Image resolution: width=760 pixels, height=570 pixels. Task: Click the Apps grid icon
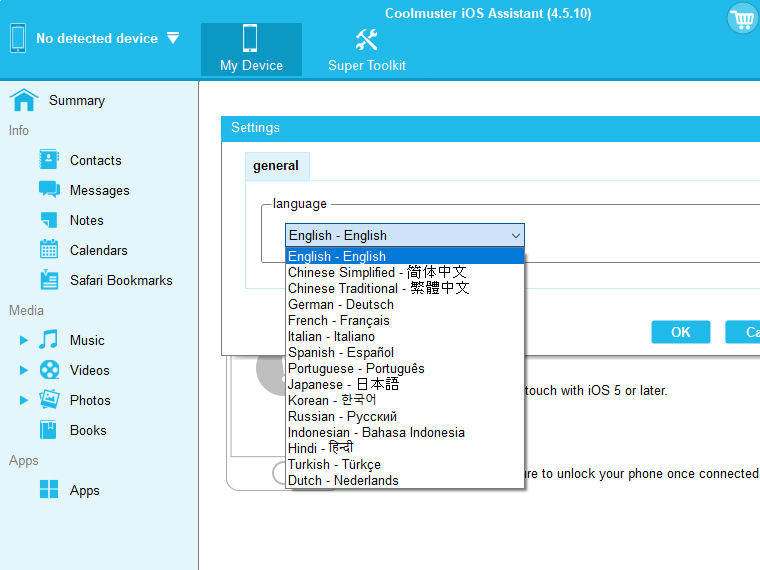pyautogui.click(x=49, y=489)
